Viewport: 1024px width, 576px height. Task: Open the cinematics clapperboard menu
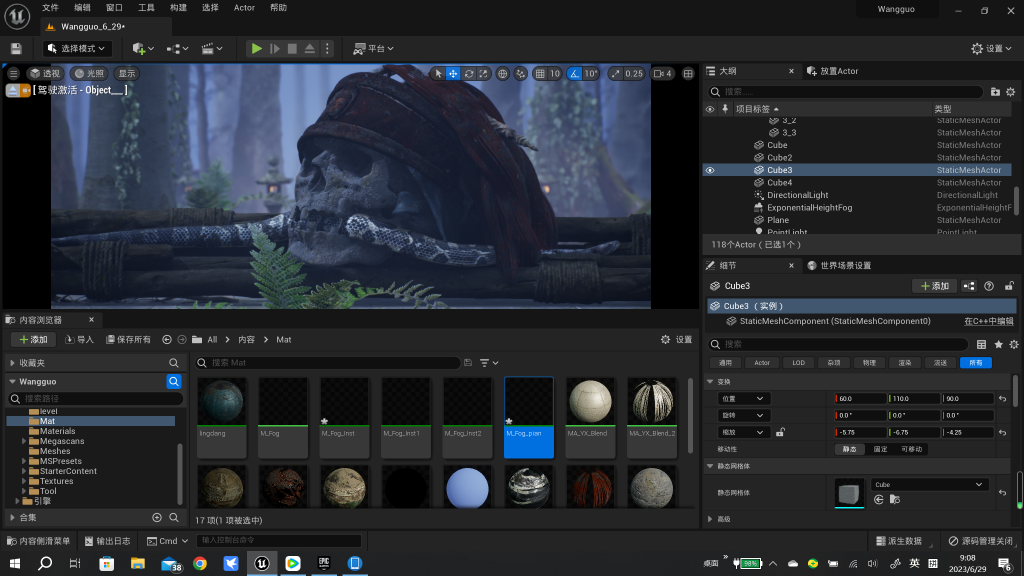click(212, 48)
